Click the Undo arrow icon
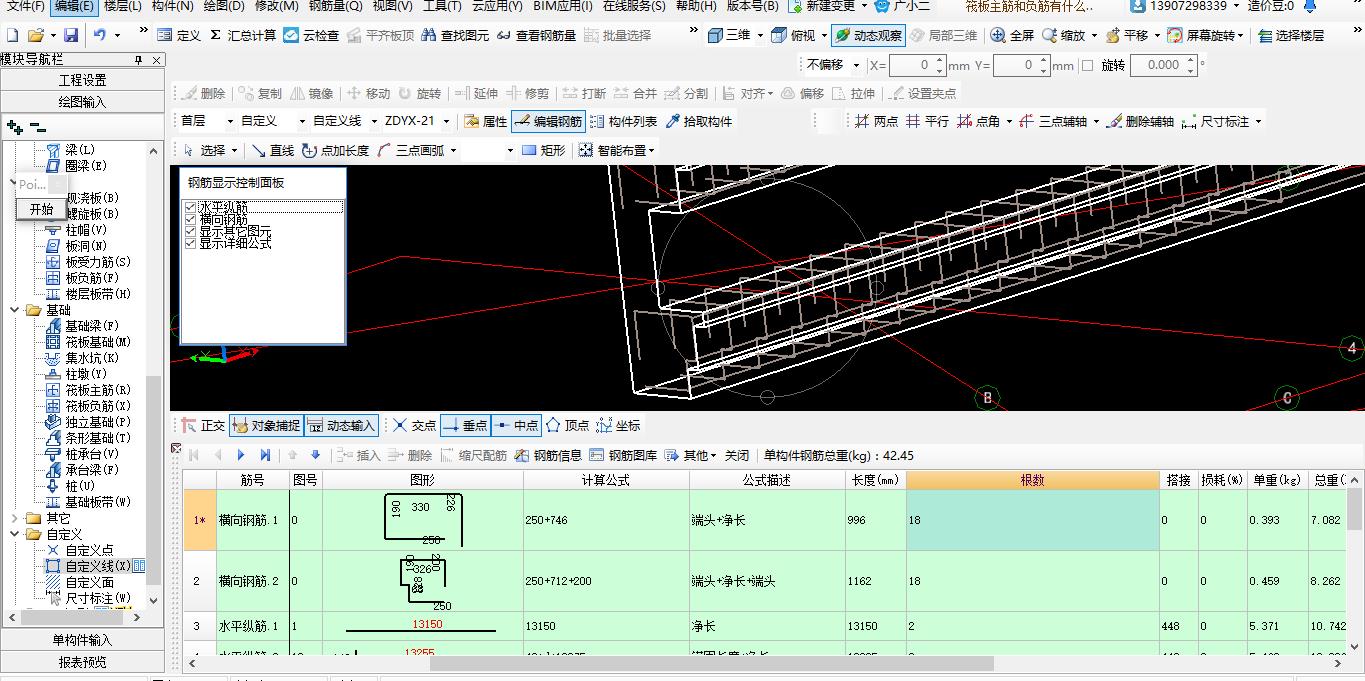The height and width of the screenshot is (681, 1365). (99, 35)
